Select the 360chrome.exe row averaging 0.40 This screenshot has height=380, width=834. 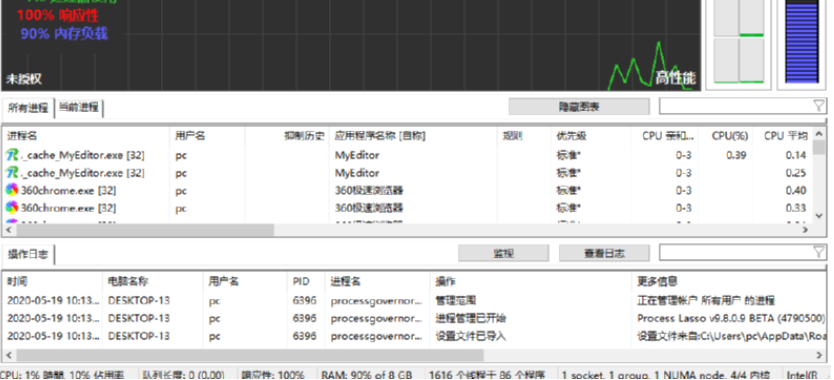point(407,191)
